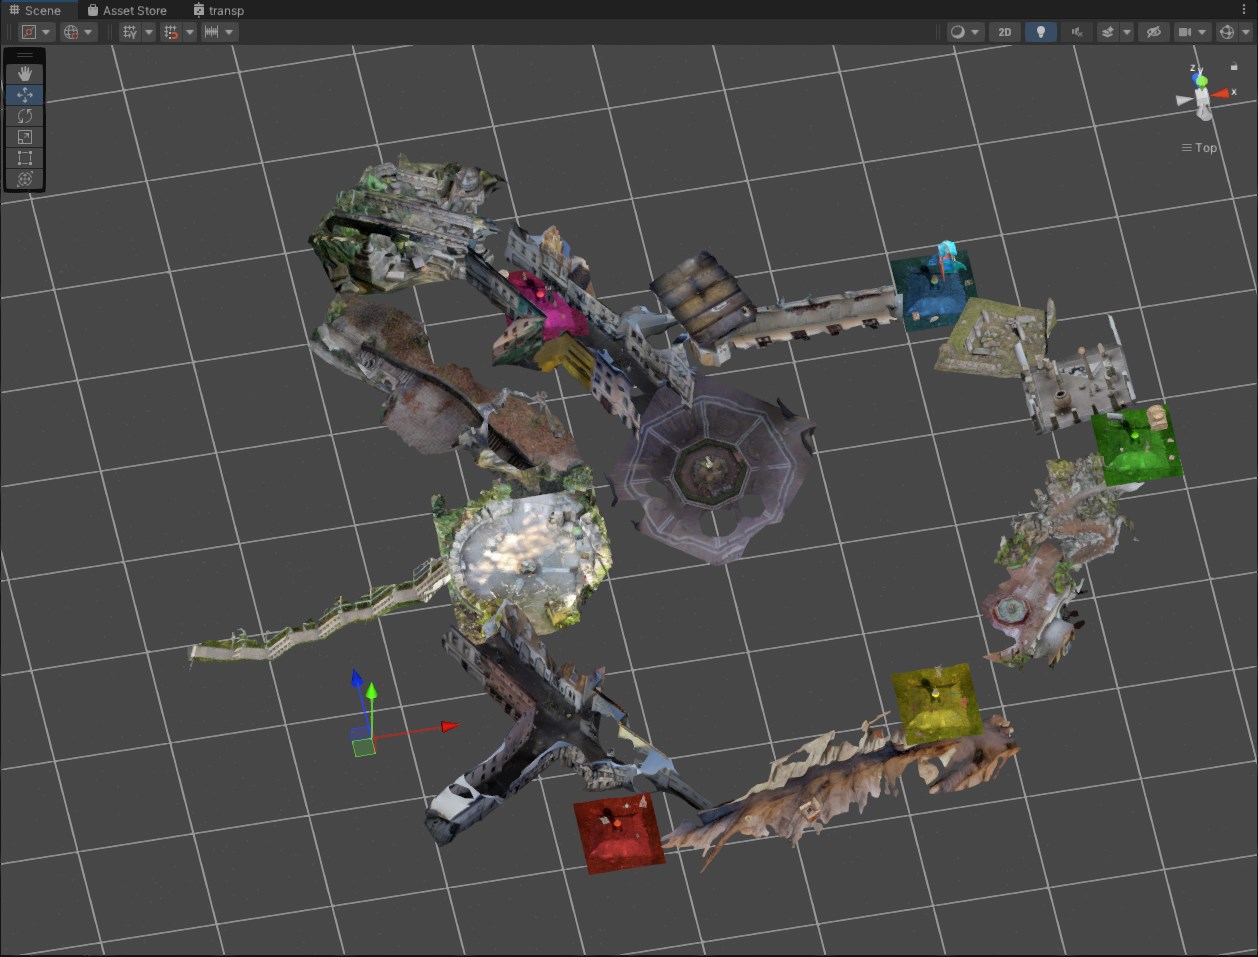The width and height of the screenshot is (1258, 957).
Task: Open the scene view three-dot options menu
Action: pos(1245,10)
